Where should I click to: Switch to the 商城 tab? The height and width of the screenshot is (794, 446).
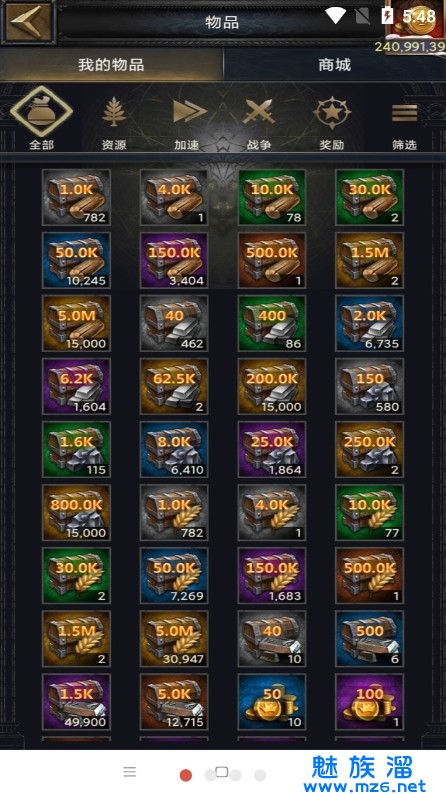pos(335,65)
